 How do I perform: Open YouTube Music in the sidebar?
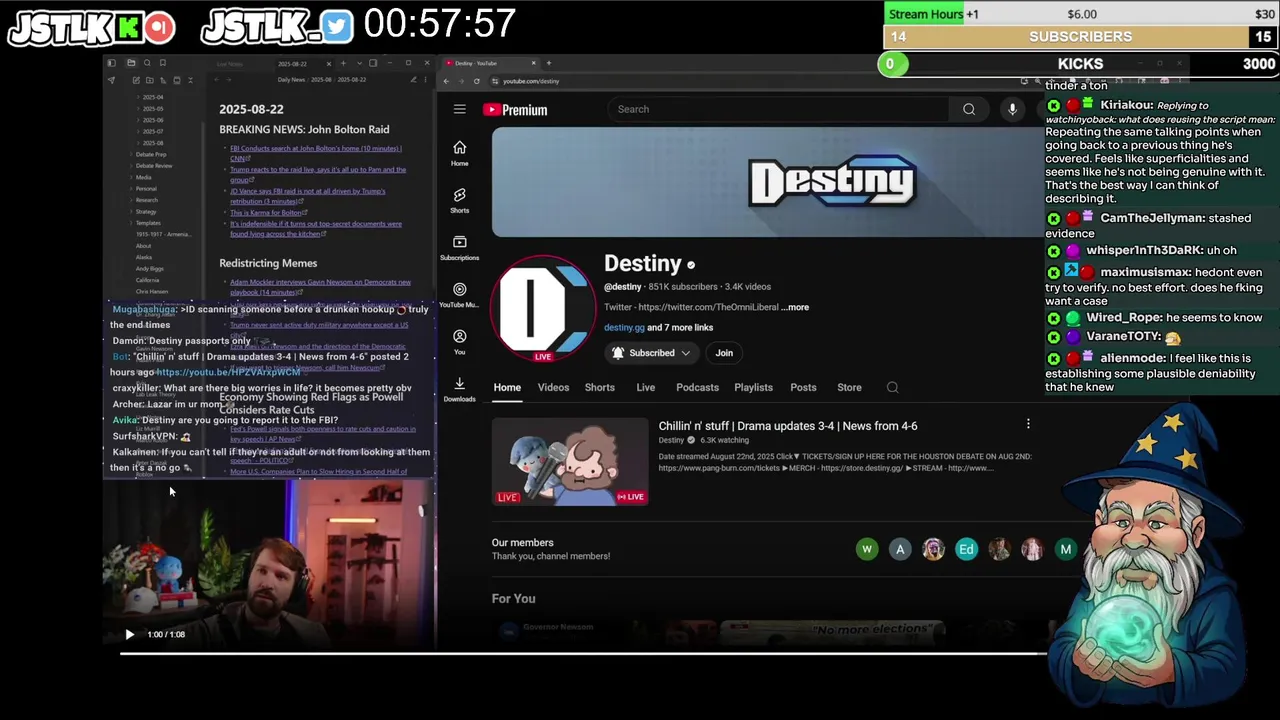click(x=459, y=294)
